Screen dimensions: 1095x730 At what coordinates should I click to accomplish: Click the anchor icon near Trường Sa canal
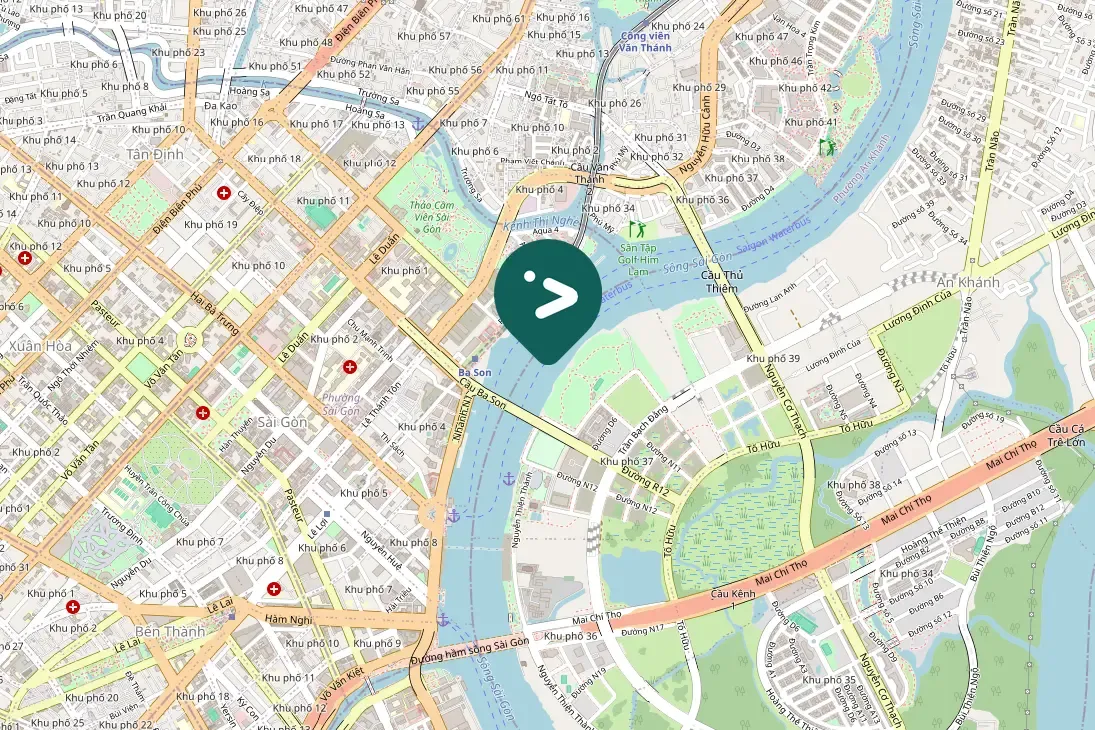pyautogui.click(x=418, y=124)
